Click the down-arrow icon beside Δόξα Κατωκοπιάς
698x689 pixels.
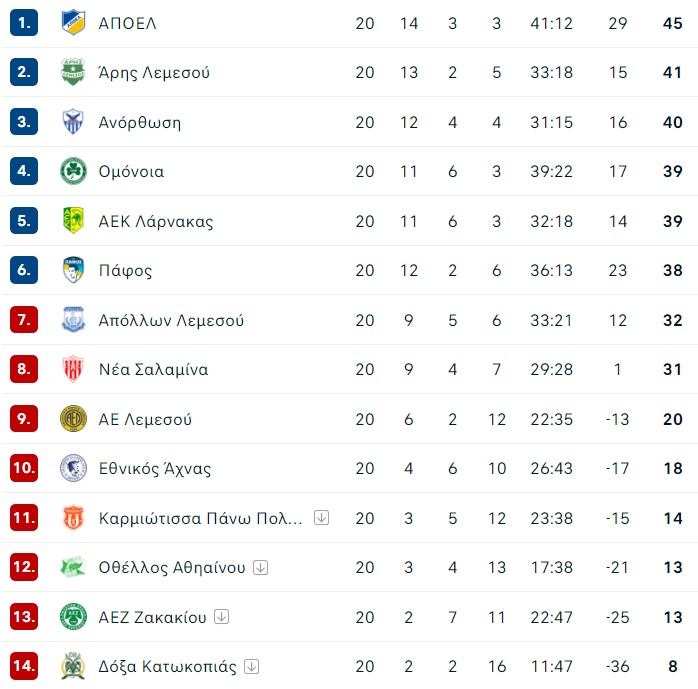[x=252, y=666]
